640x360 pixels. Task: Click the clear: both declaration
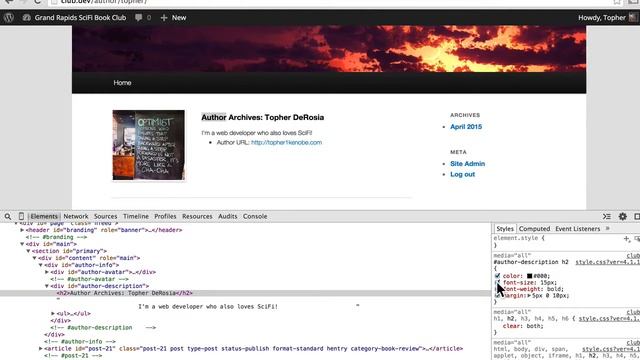[523, 326]
